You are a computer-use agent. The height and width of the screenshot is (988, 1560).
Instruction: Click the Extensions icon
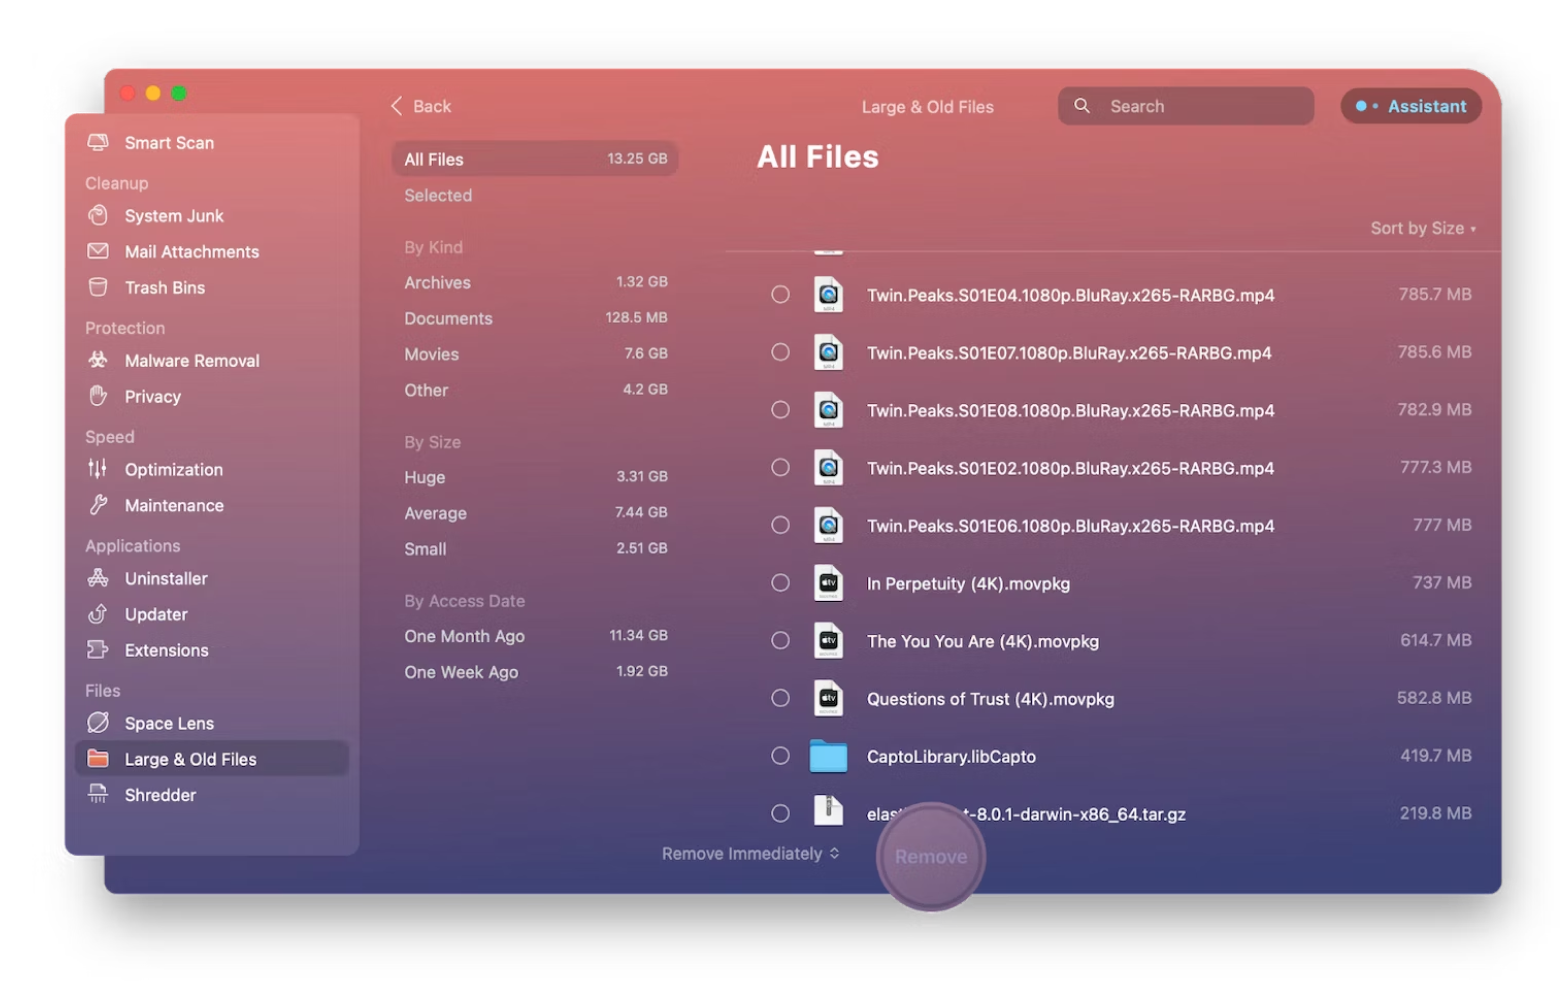pyautogui.click(x=98, y=650)
